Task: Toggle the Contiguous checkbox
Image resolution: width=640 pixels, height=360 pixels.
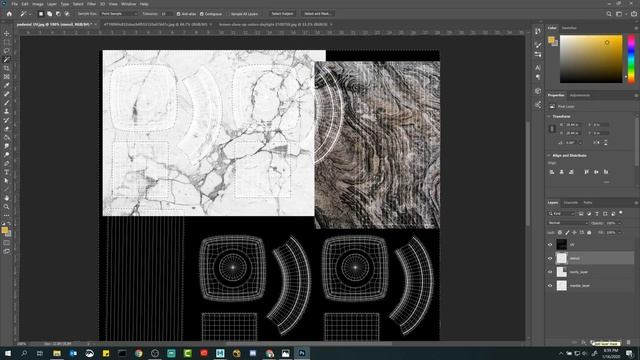Action: (x=202, y=14)
